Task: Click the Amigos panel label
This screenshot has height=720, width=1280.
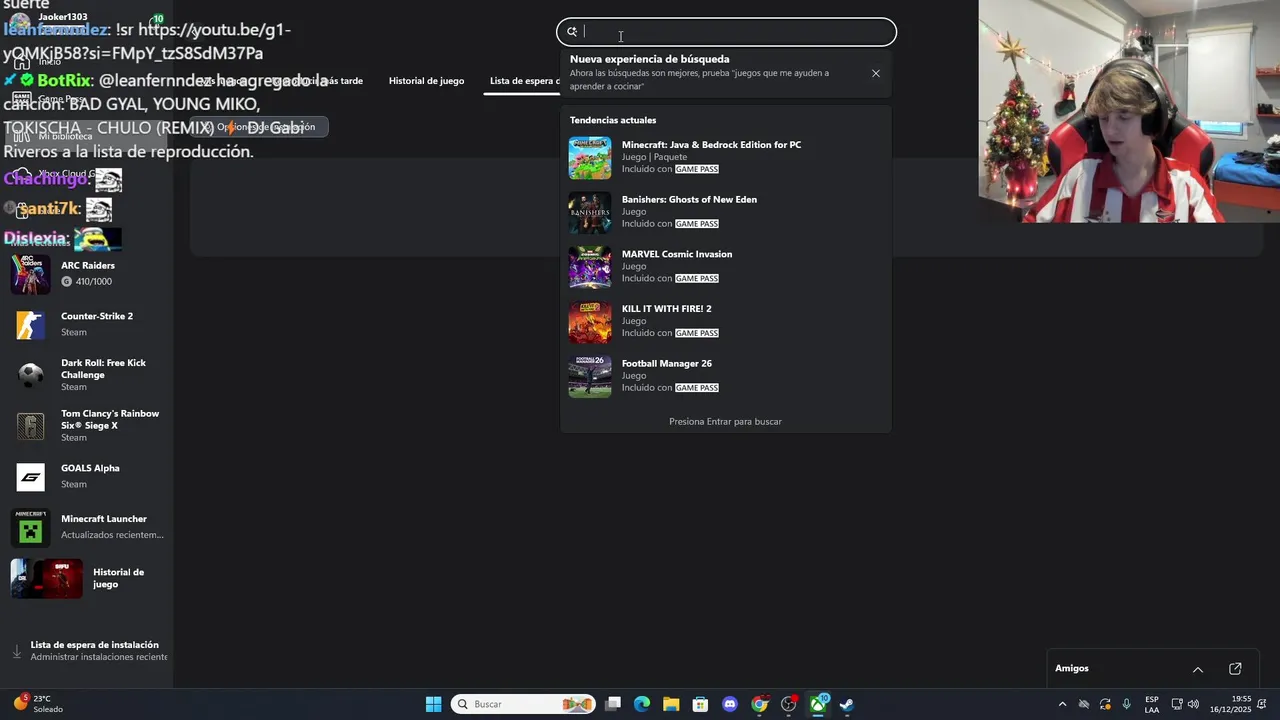Action: pyautogui.click(x=1072, y=669)
